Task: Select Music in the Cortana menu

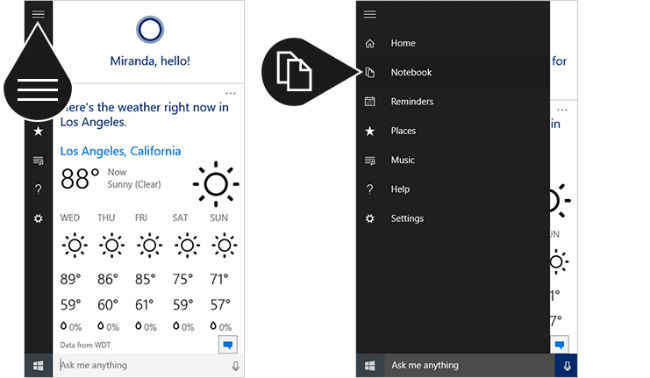Action: (x=403, y=160)
